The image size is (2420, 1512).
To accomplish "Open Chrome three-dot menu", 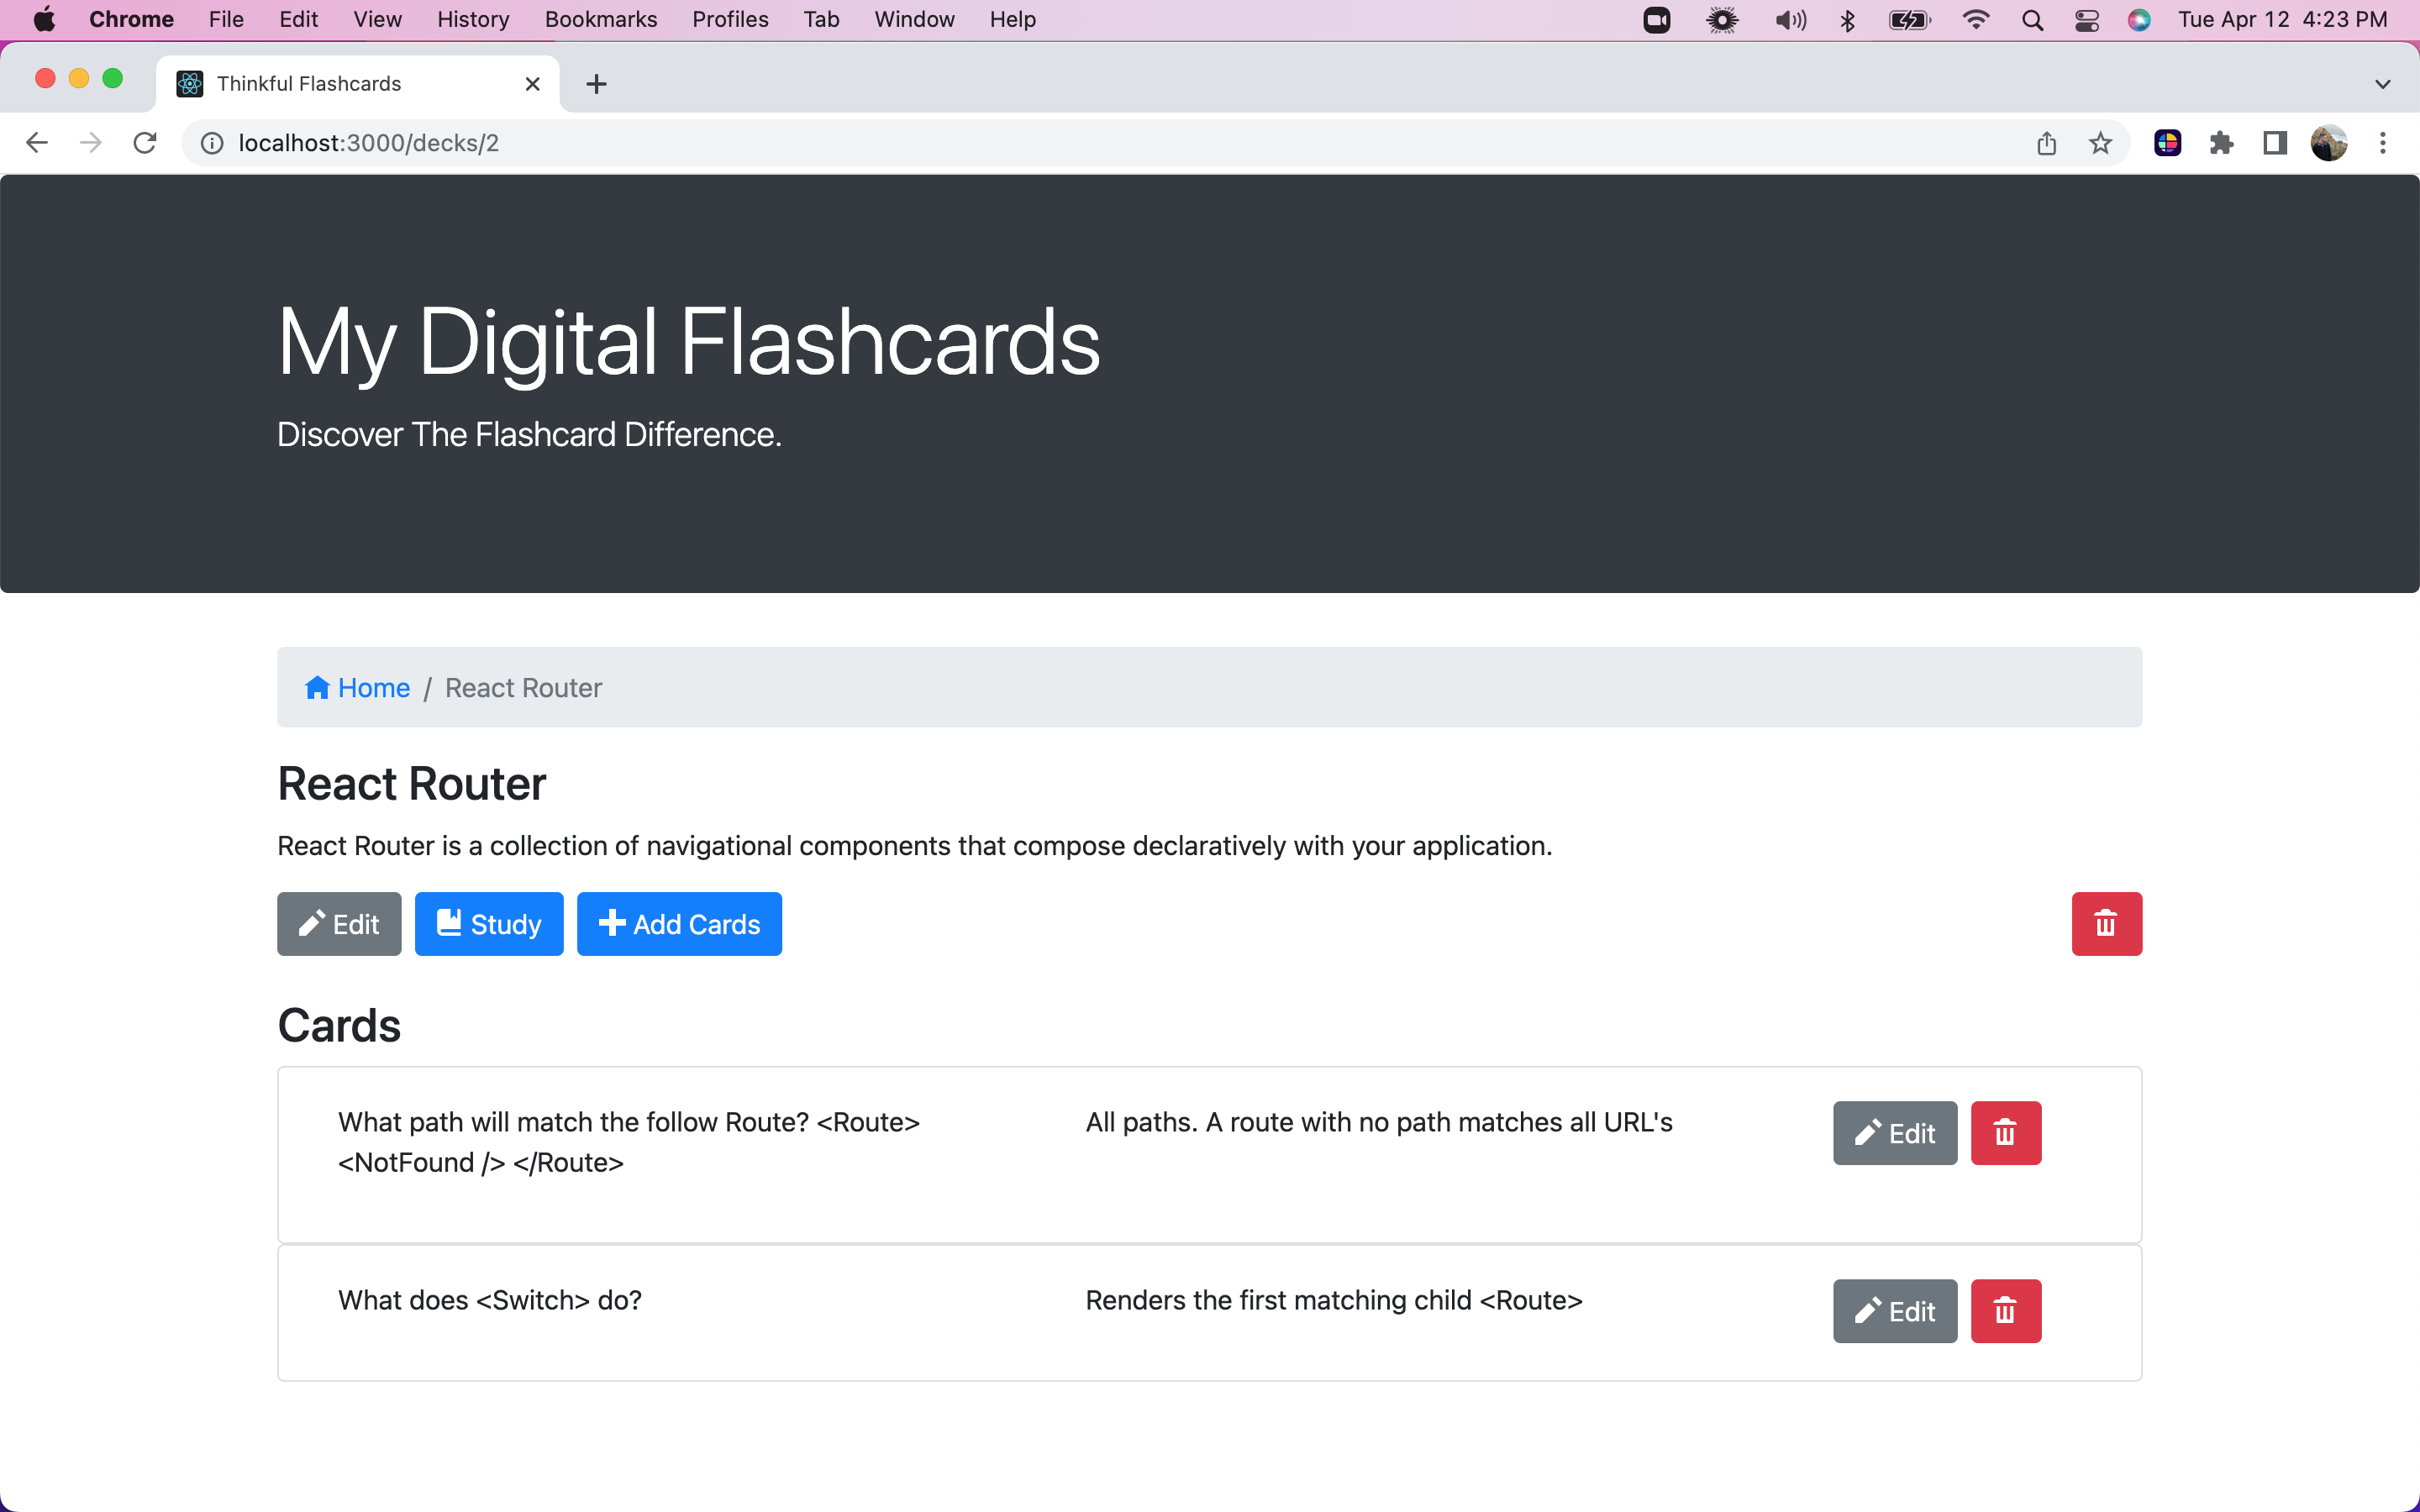I will click(2383, 143).
